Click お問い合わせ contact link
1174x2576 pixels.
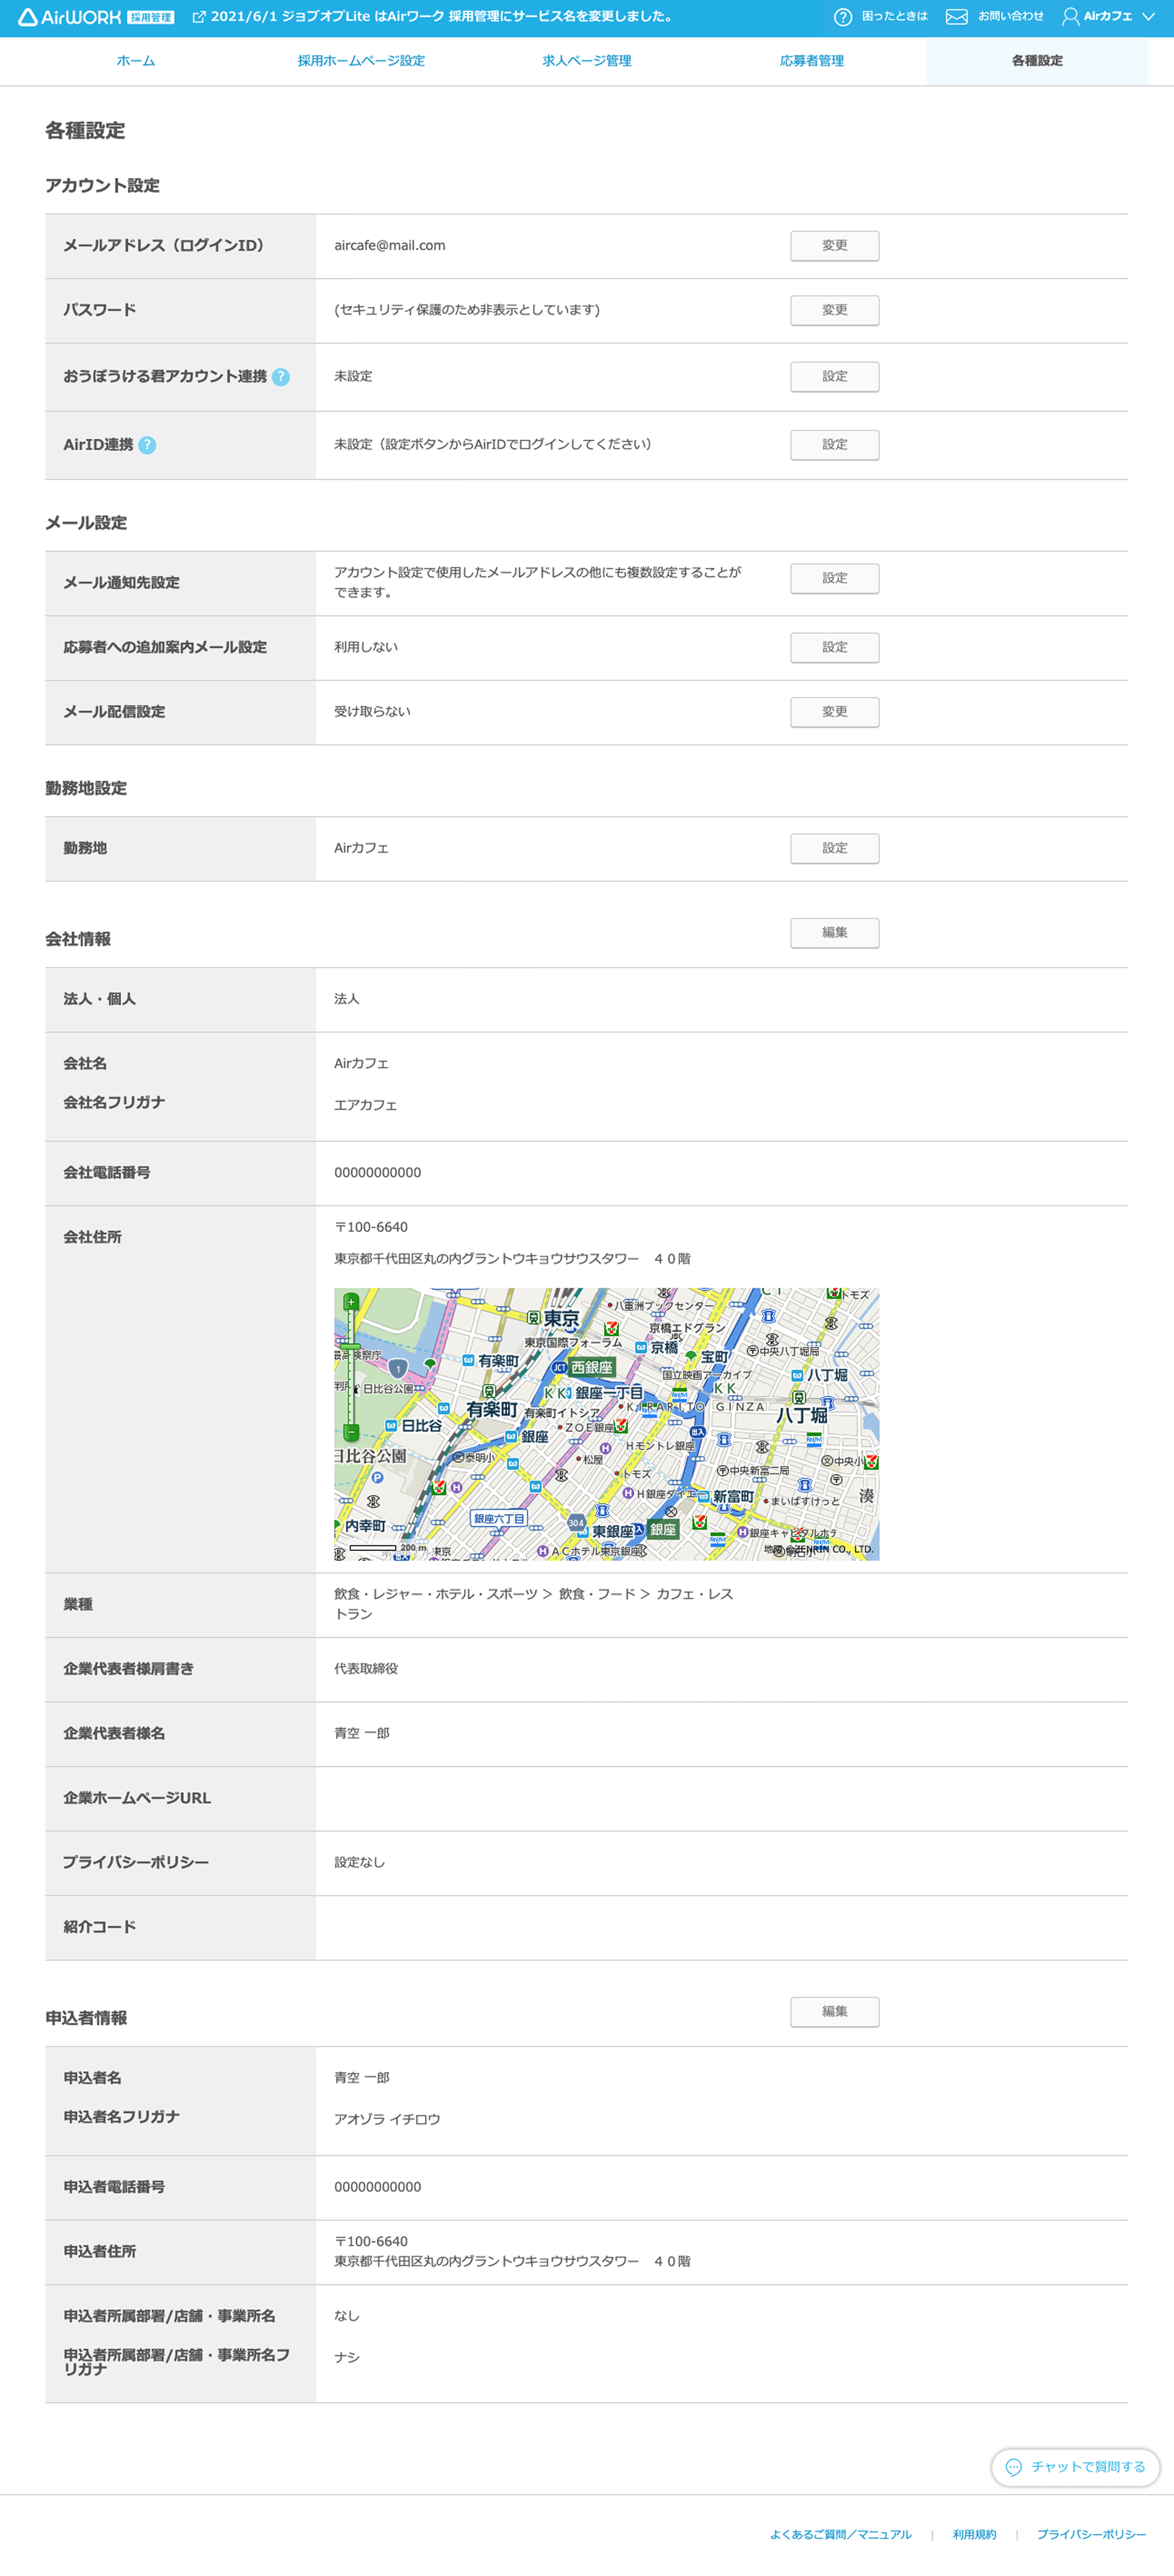[x=1010, y=17]
